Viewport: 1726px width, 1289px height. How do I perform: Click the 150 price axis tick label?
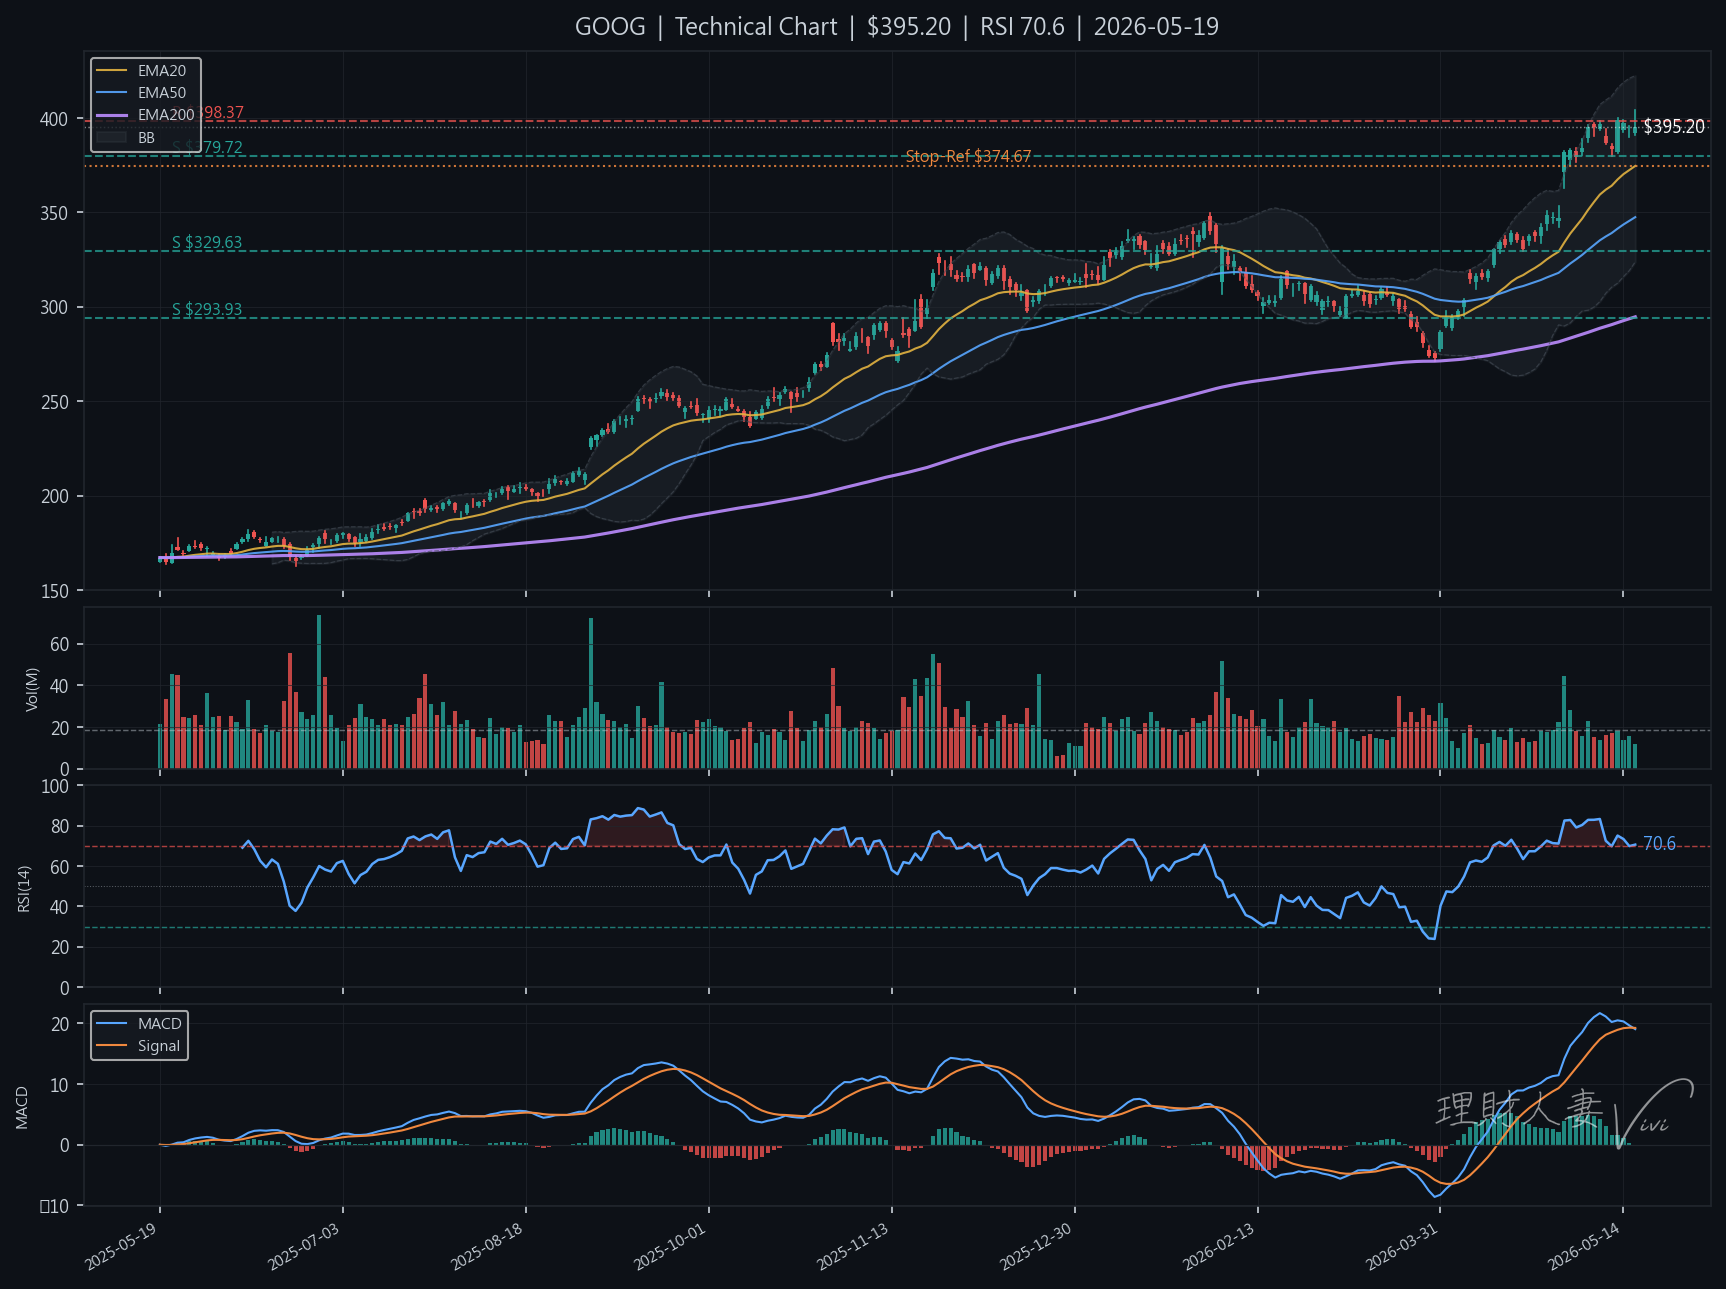coord(54,591)
